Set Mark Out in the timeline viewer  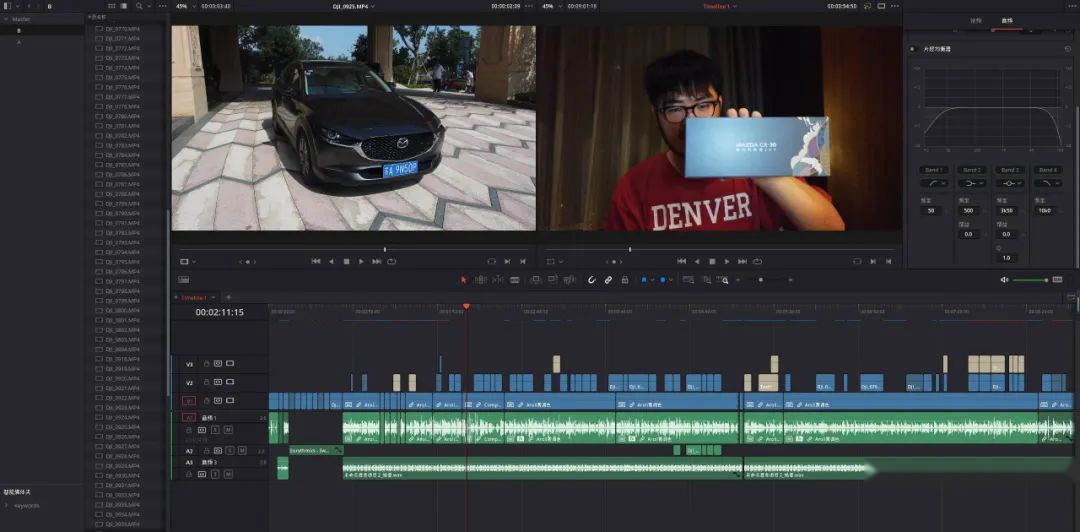click(x=889, y=261)
